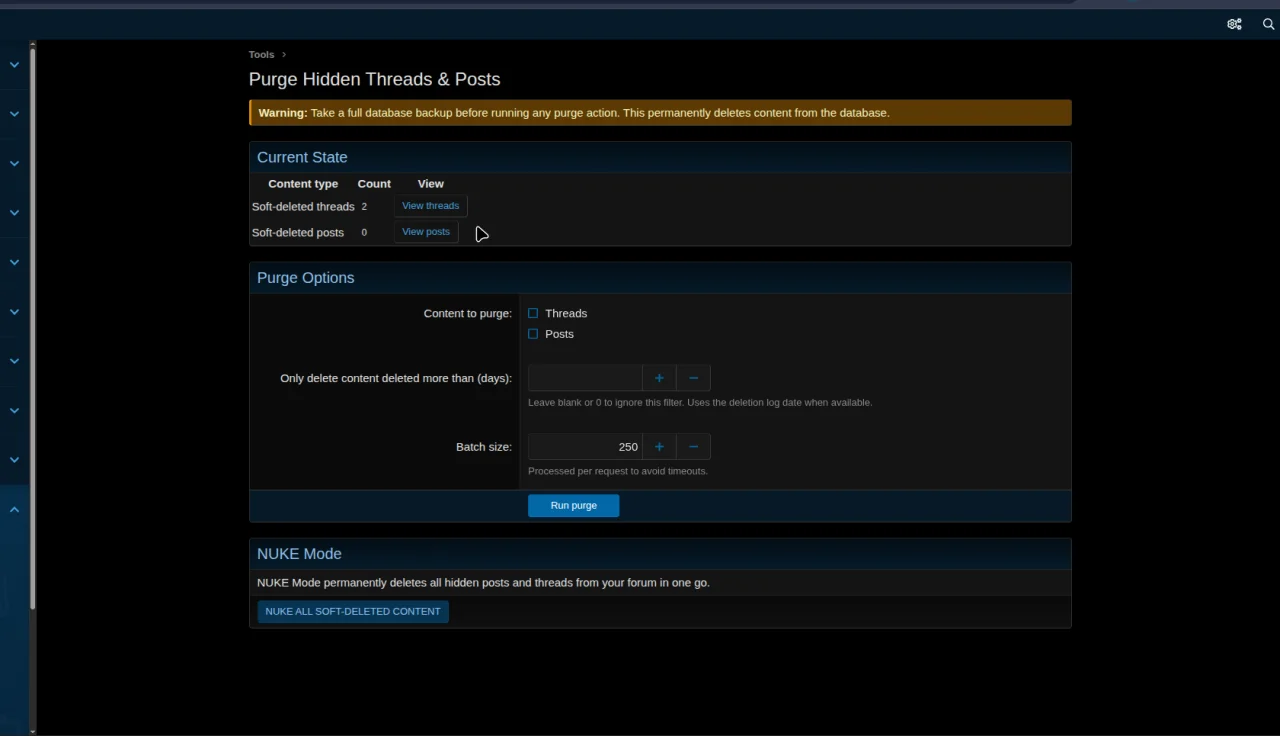Screen dimensions: 1280x736
Task: Focus the days filter input field
Action: (585, 378)
